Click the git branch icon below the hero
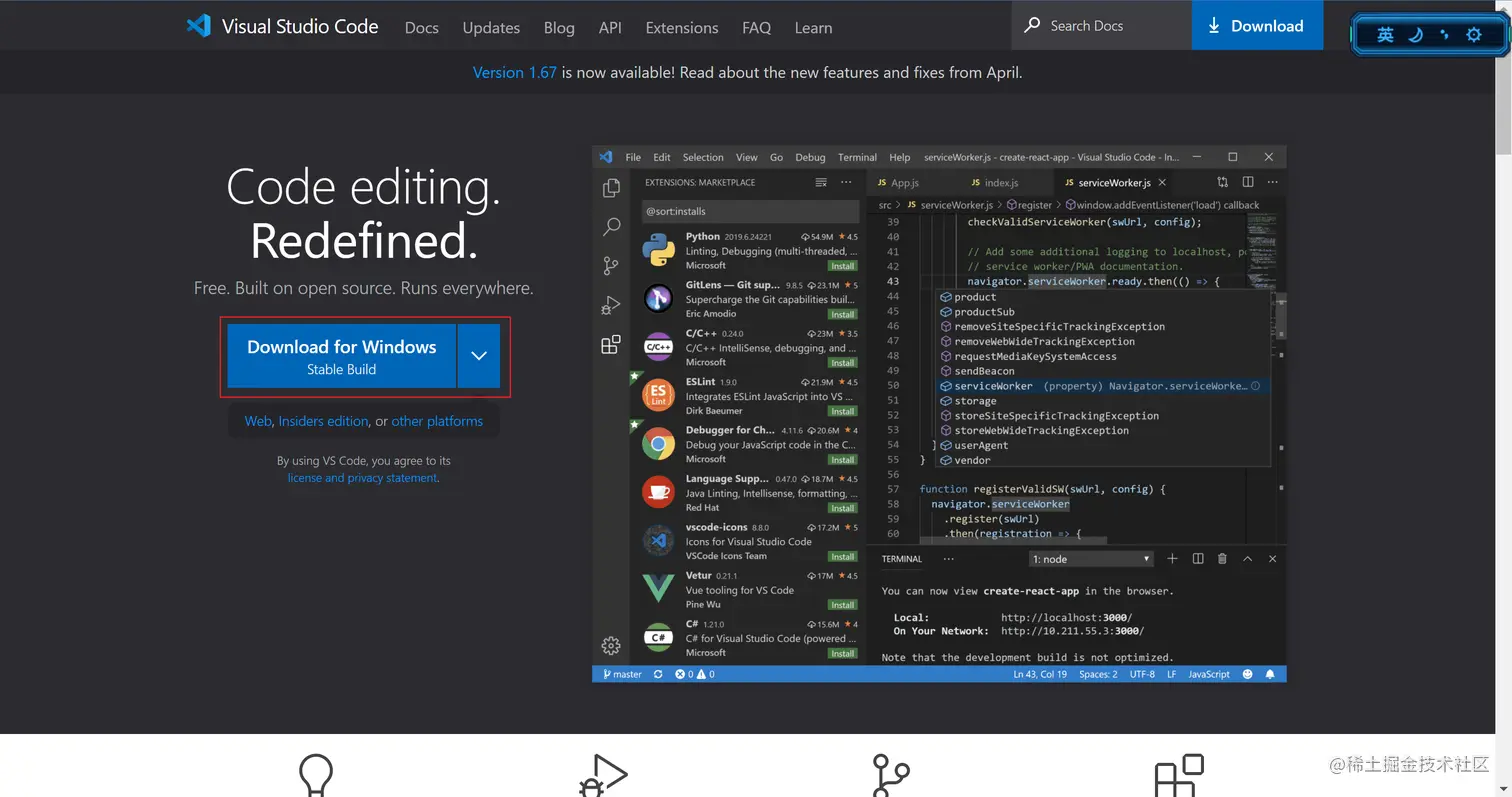Screen dimensions: 1512x797 pos(890,776)
